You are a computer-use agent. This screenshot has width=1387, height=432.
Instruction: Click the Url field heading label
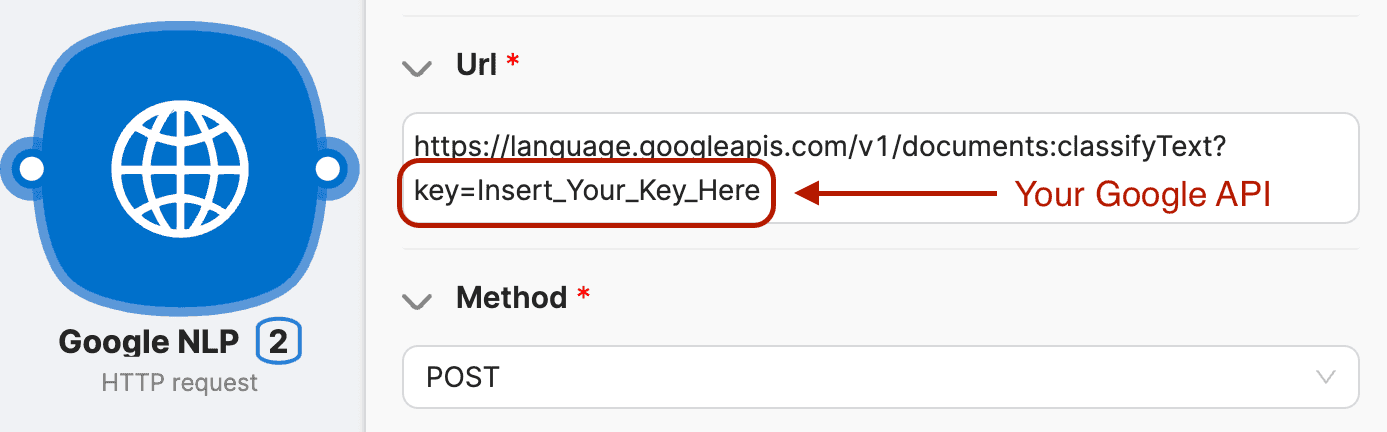476,66
